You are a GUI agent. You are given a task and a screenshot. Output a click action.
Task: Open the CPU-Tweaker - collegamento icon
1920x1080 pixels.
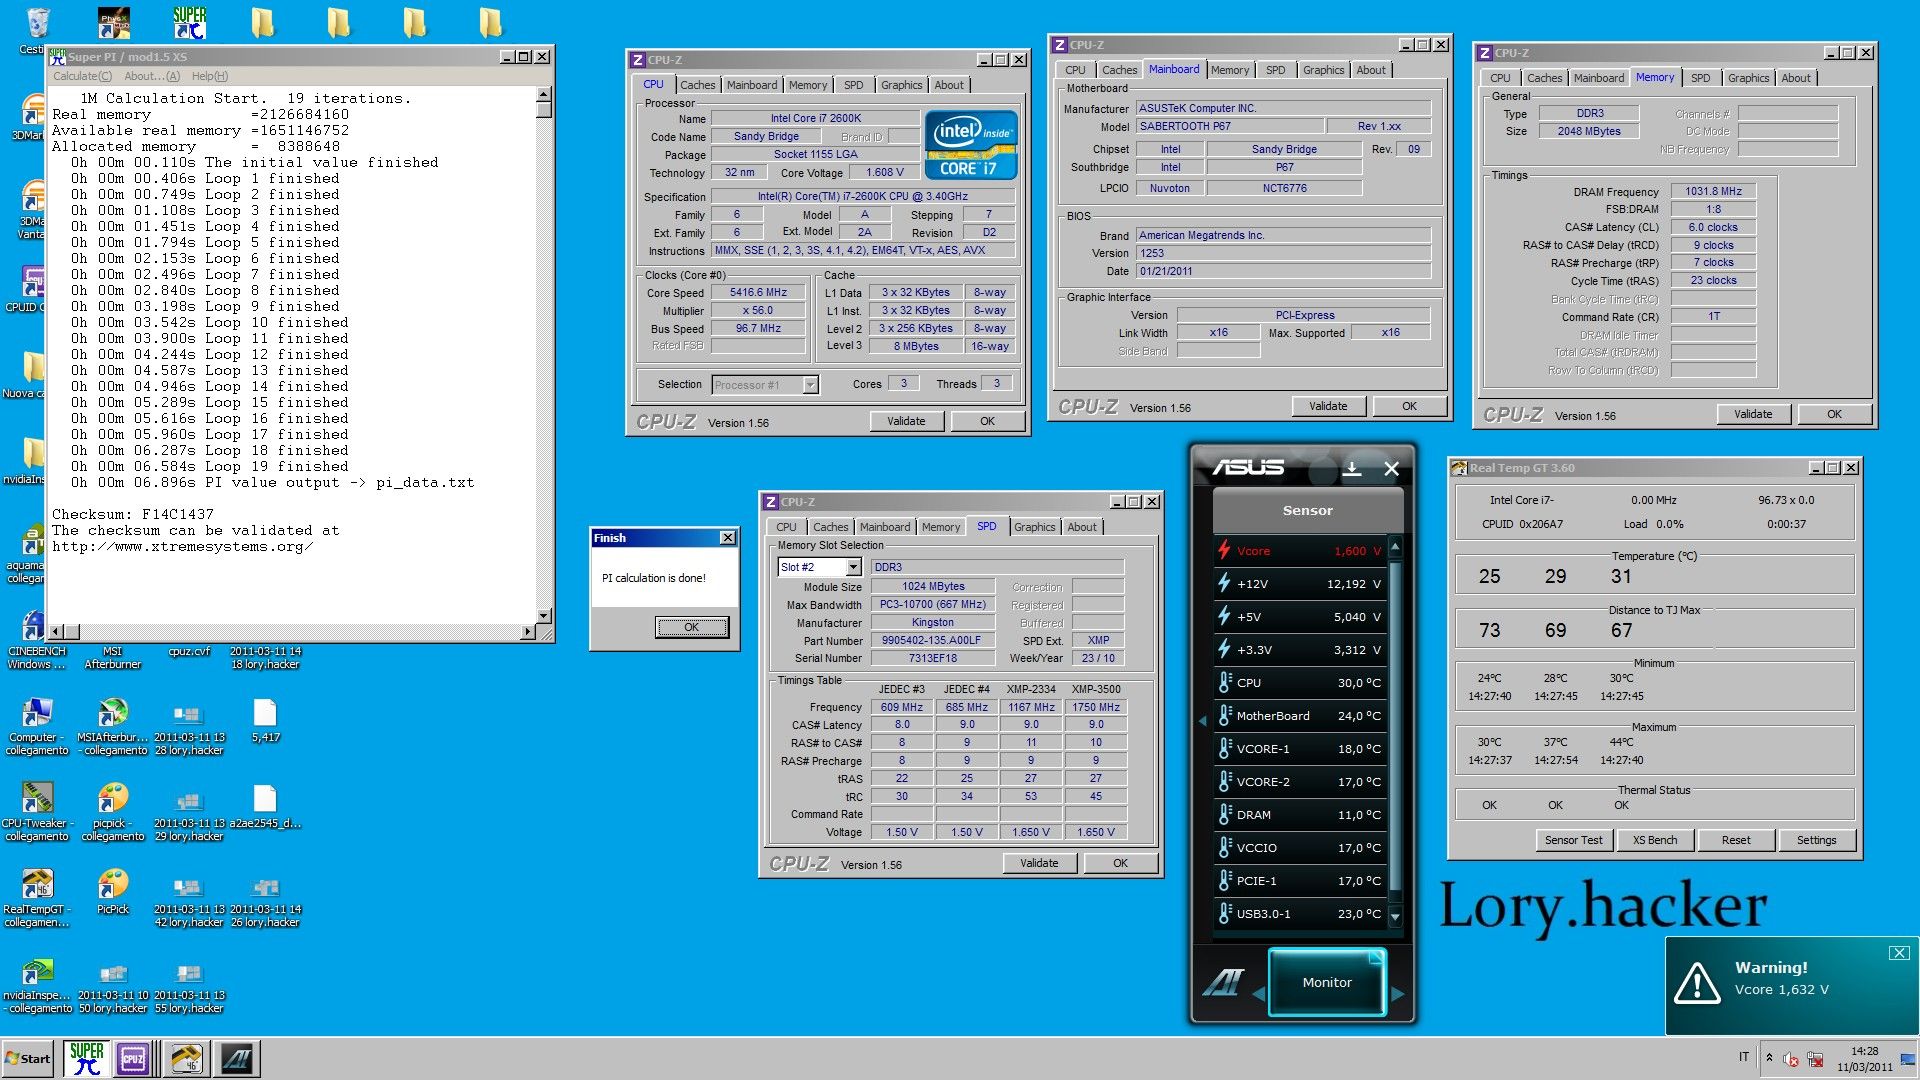37,812
